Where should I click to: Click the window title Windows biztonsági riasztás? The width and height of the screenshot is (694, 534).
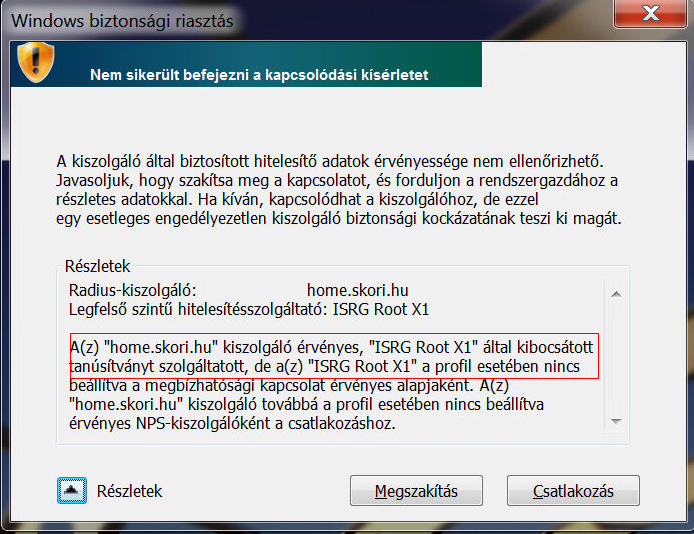(122, 21)
